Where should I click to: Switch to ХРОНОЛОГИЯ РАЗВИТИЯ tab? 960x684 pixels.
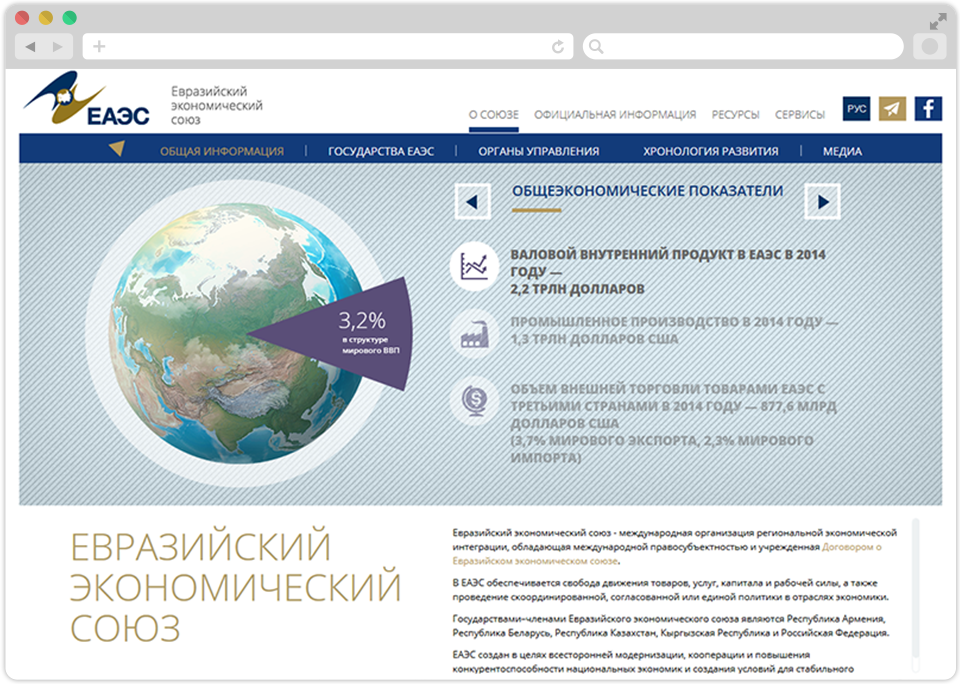(710, 151)
